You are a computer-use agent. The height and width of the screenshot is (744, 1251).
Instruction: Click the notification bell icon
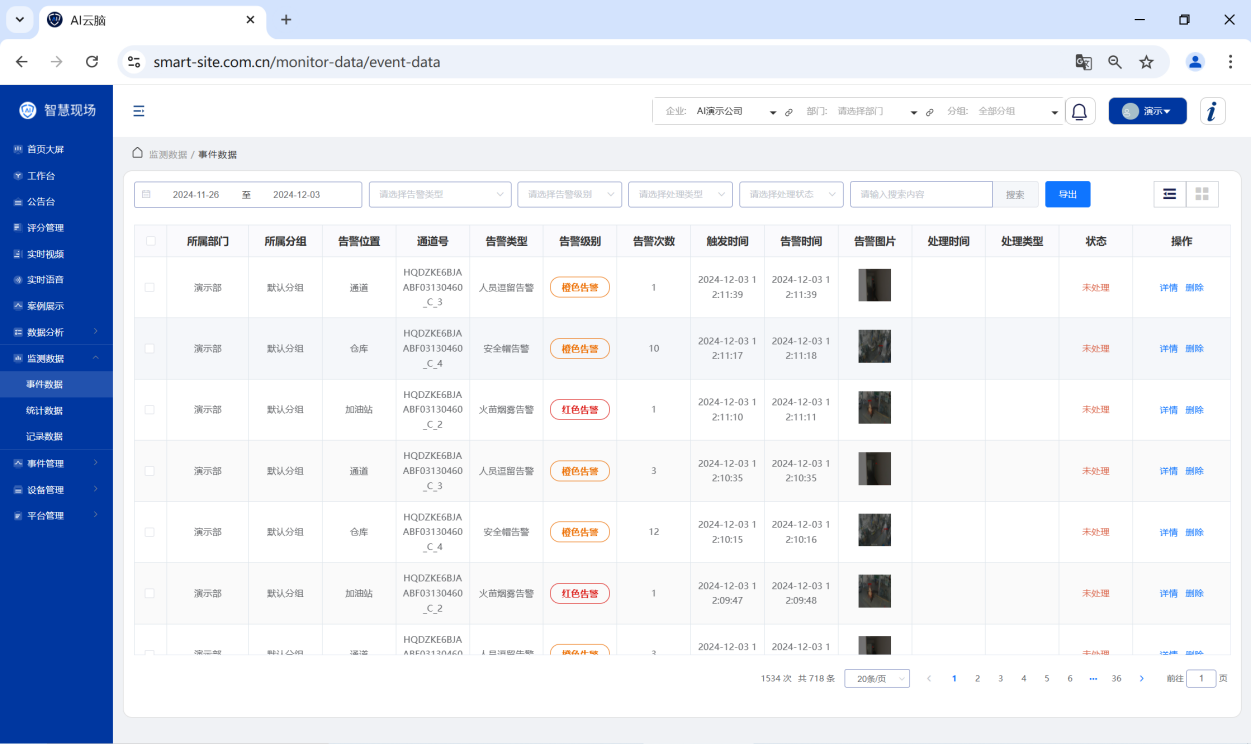click(x=1079, y=111)
